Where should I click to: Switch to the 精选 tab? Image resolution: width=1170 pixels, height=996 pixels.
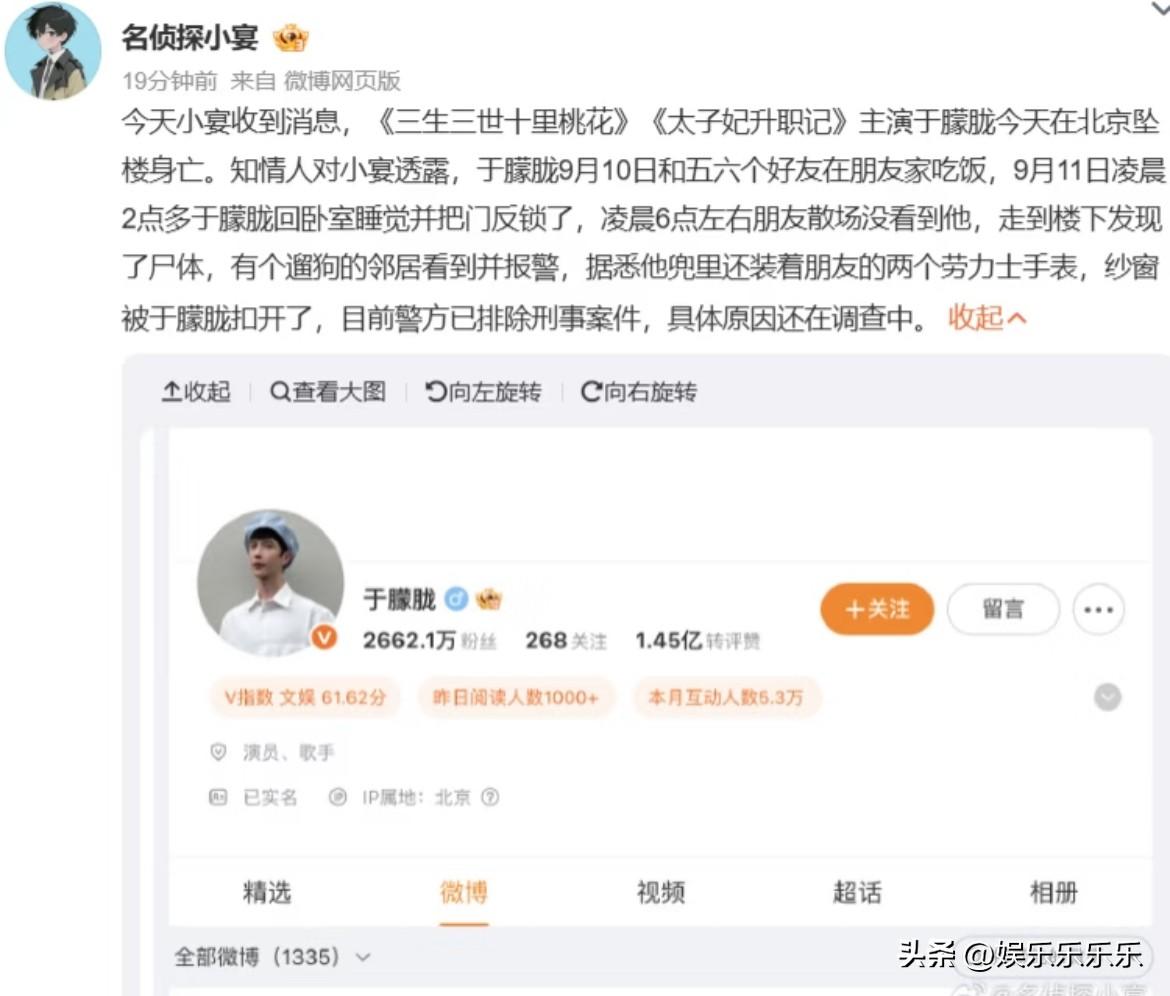pos(266,892)
